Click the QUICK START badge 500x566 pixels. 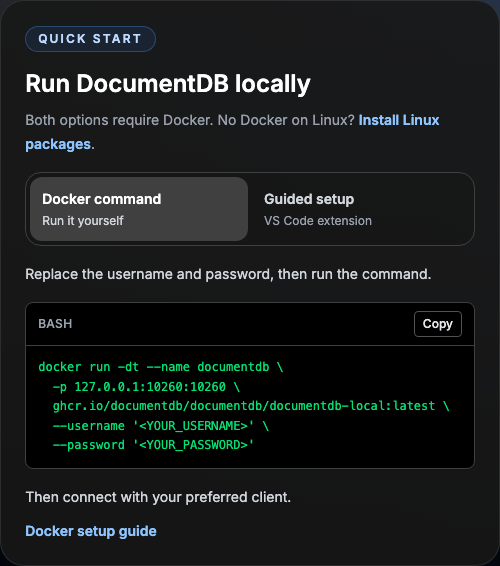click(90, 39)
